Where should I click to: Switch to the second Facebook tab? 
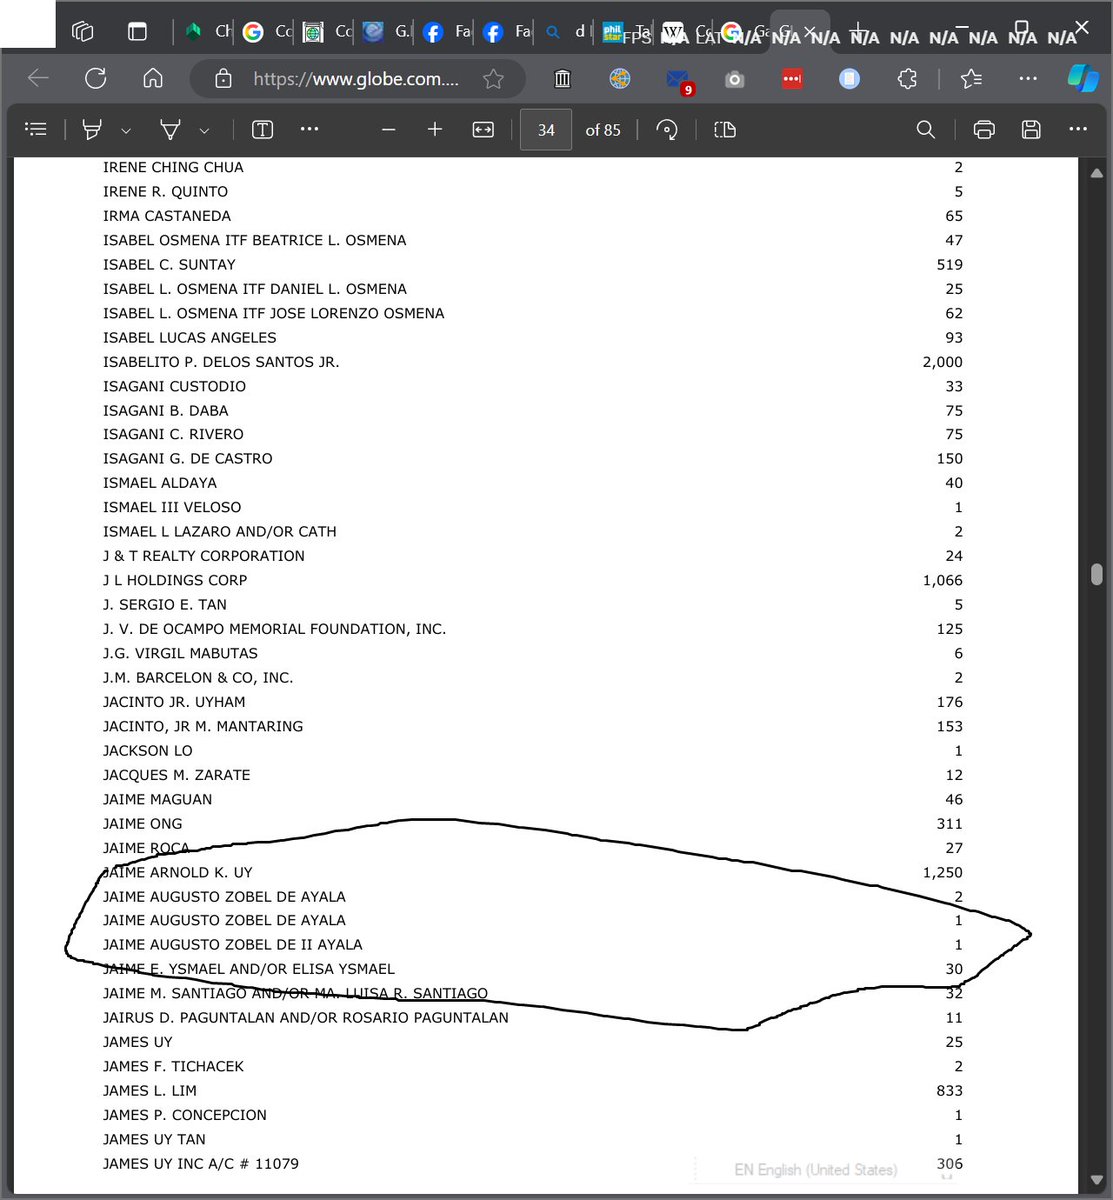[508, 32]
